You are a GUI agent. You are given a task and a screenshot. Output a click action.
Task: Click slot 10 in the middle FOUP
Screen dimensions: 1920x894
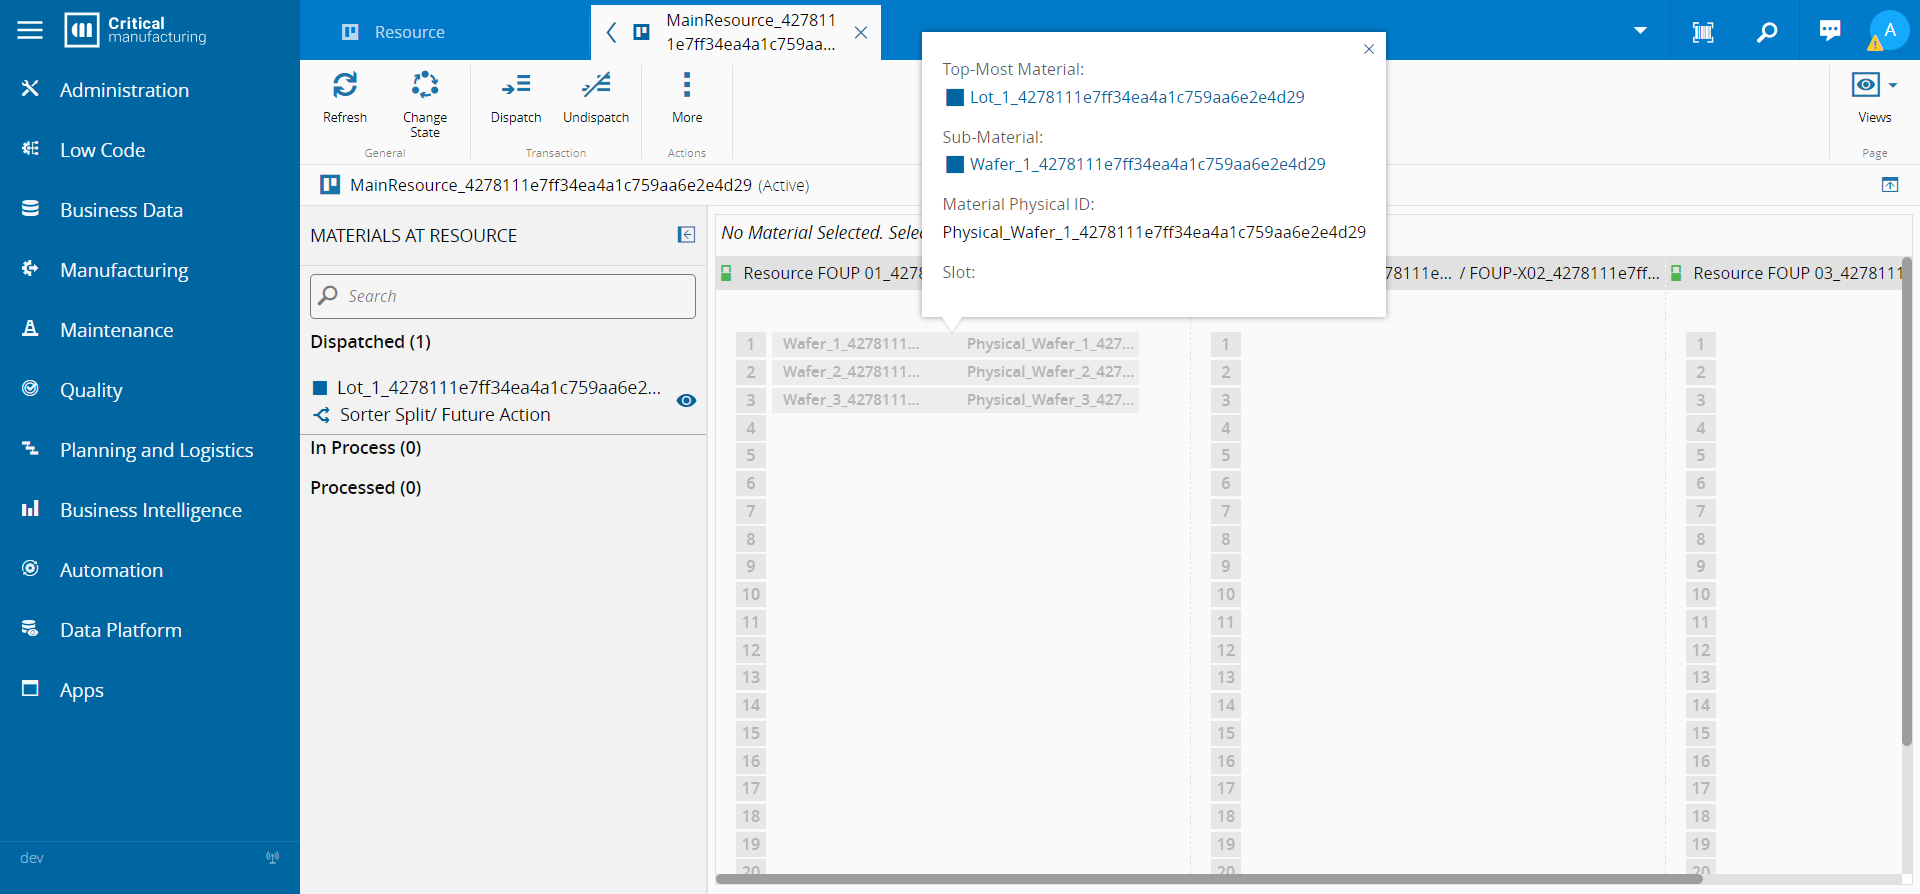(x=1226, y=594)
